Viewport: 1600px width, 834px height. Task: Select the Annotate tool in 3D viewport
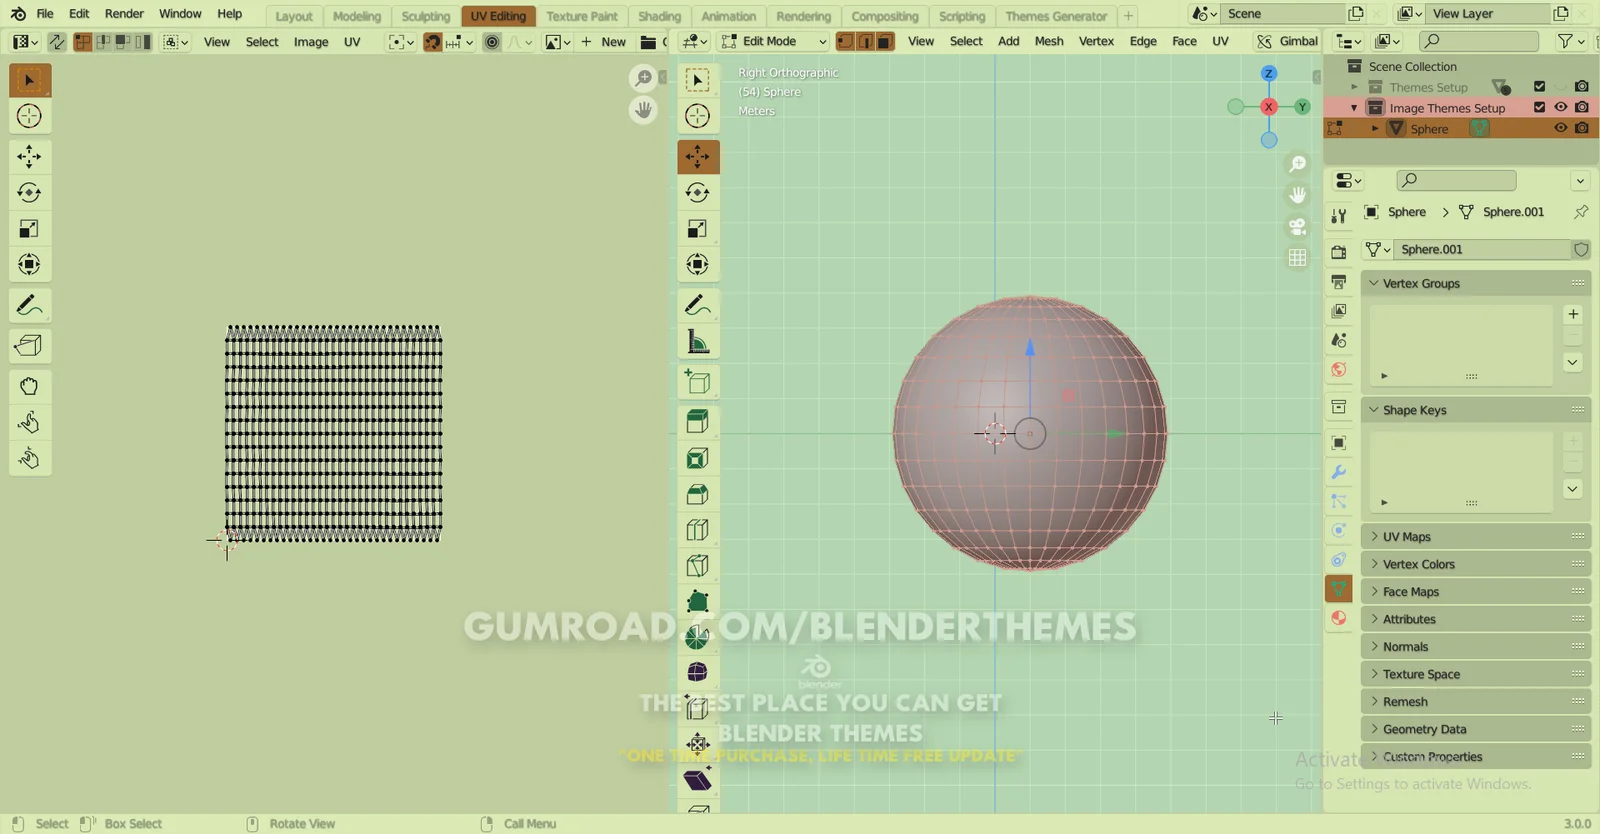pyautogui.click(x=698, y=305)
